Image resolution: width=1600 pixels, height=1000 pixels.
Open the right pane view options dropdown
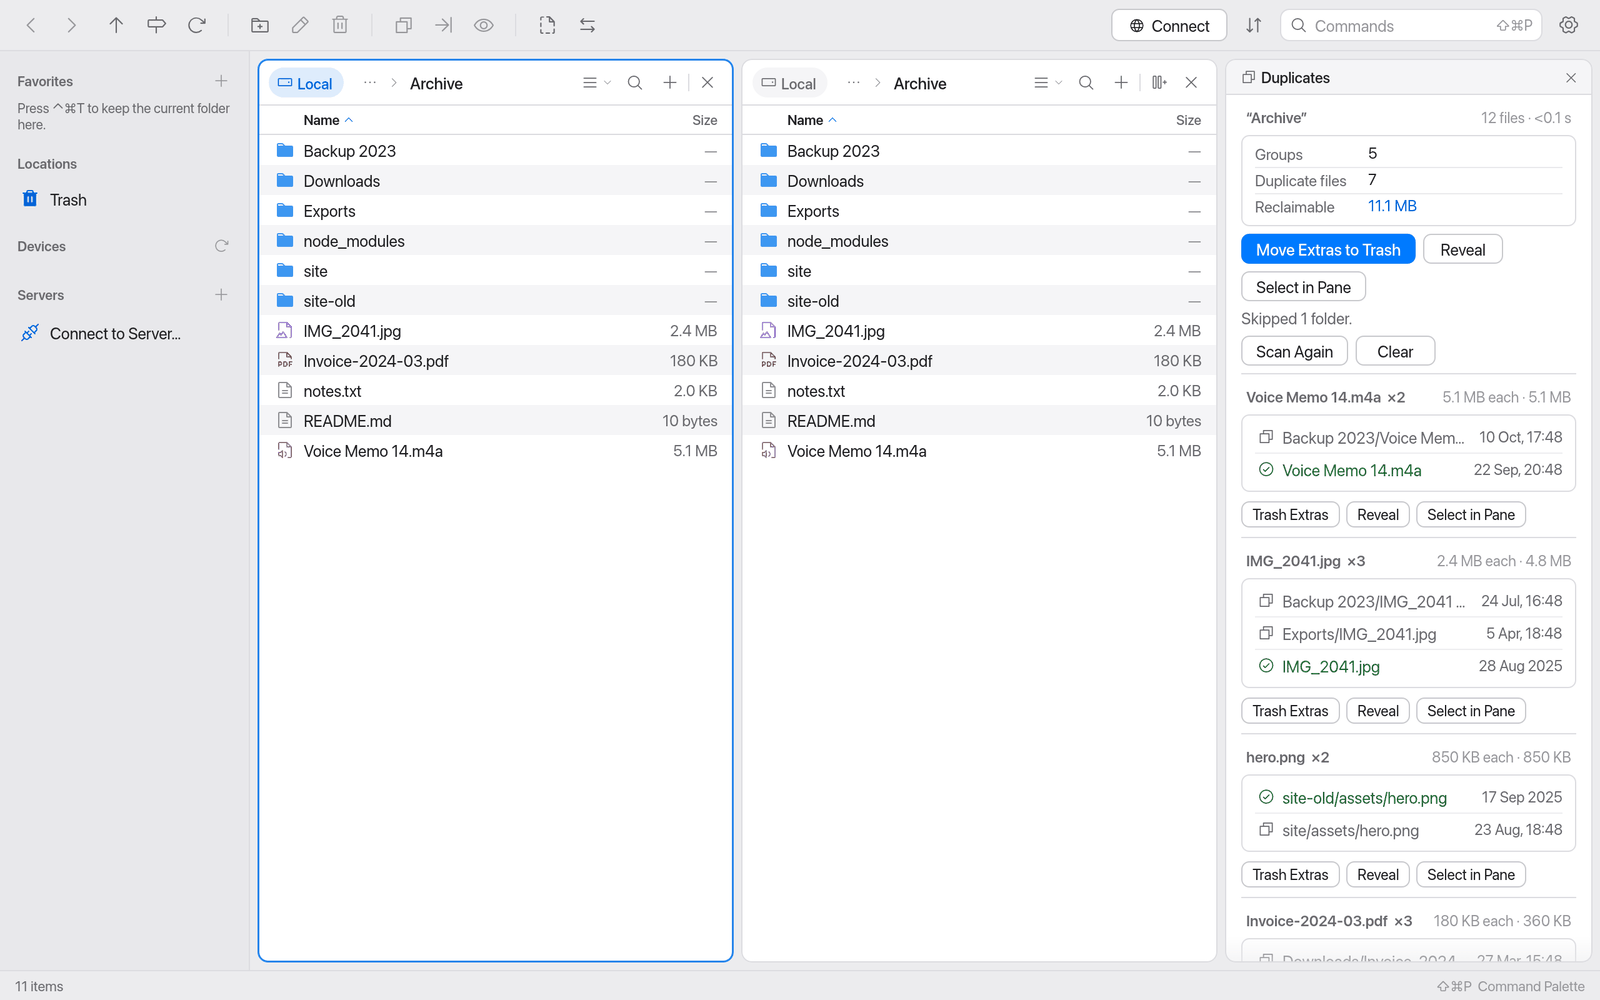(1047, 83)
